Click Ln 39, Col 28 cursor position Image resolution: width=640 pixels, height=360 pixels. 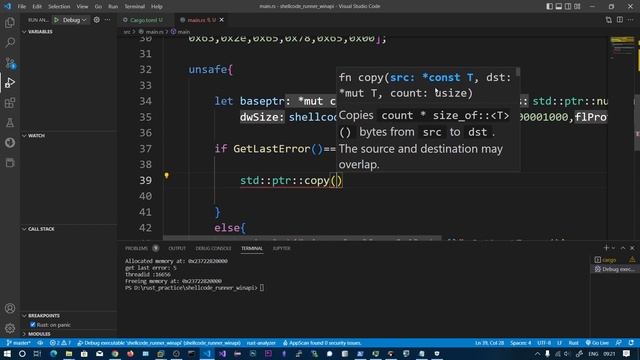[489, 343]
